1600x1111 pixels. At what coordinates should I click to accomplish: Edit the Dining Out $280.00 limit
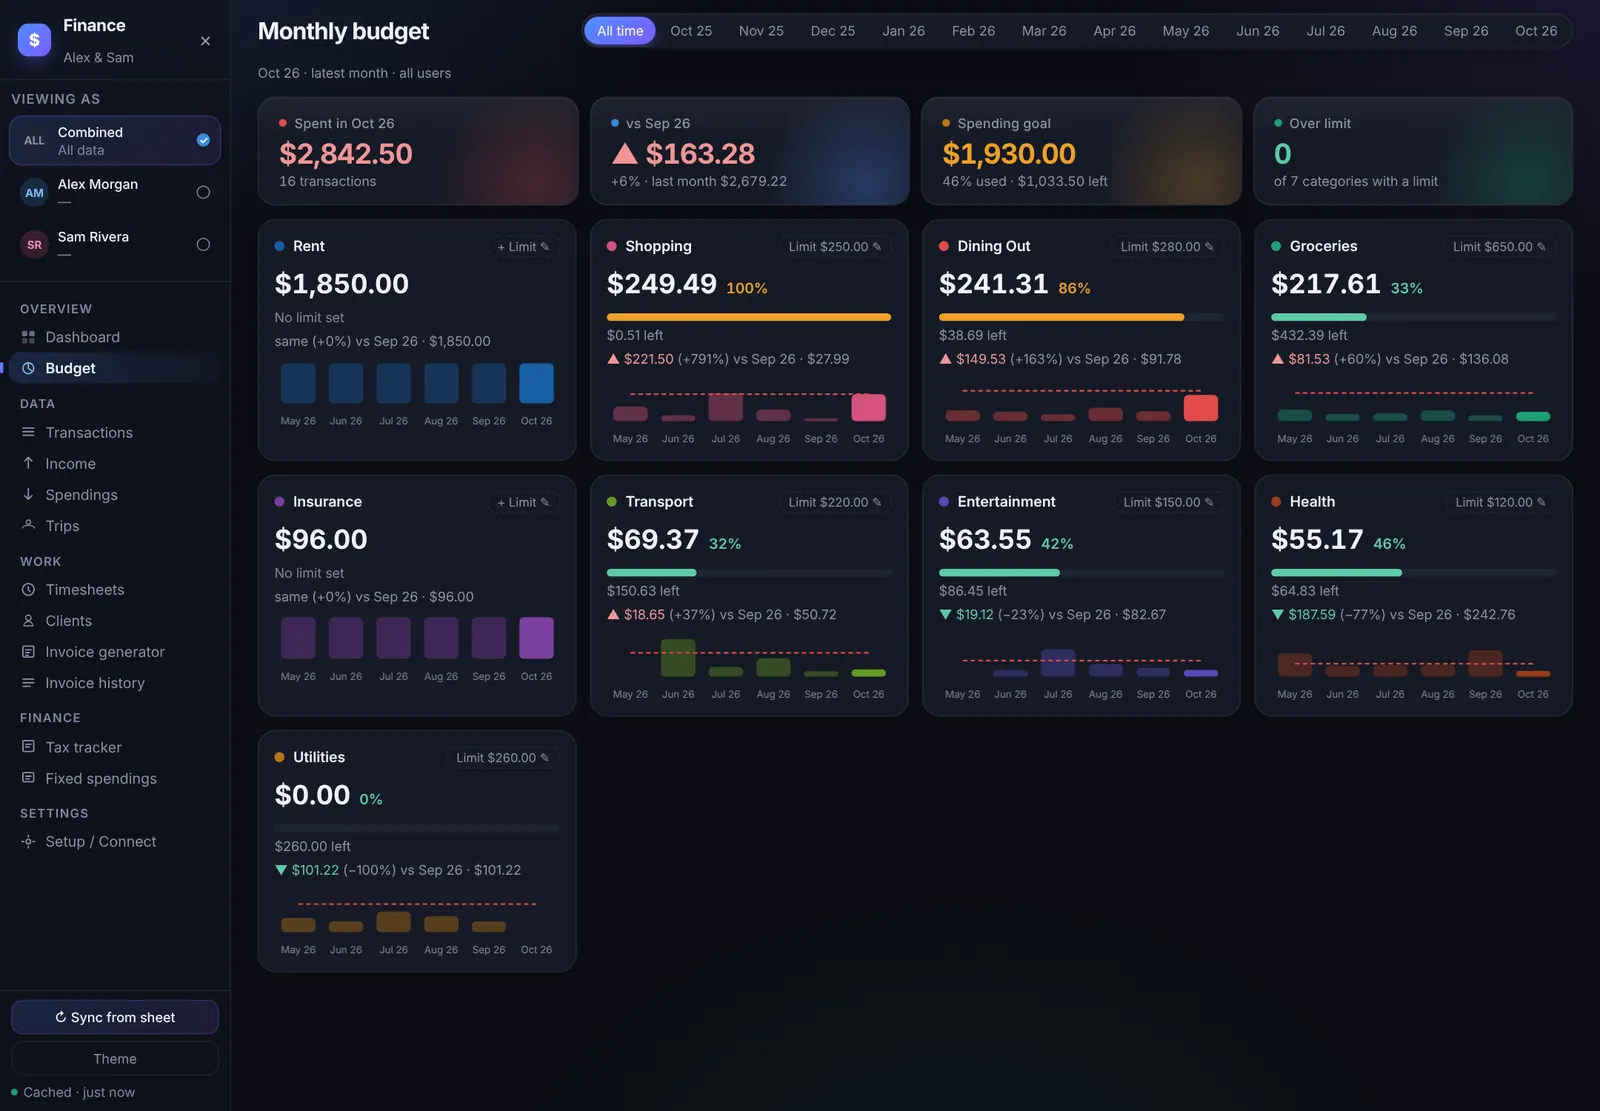tap(1166, 247)
